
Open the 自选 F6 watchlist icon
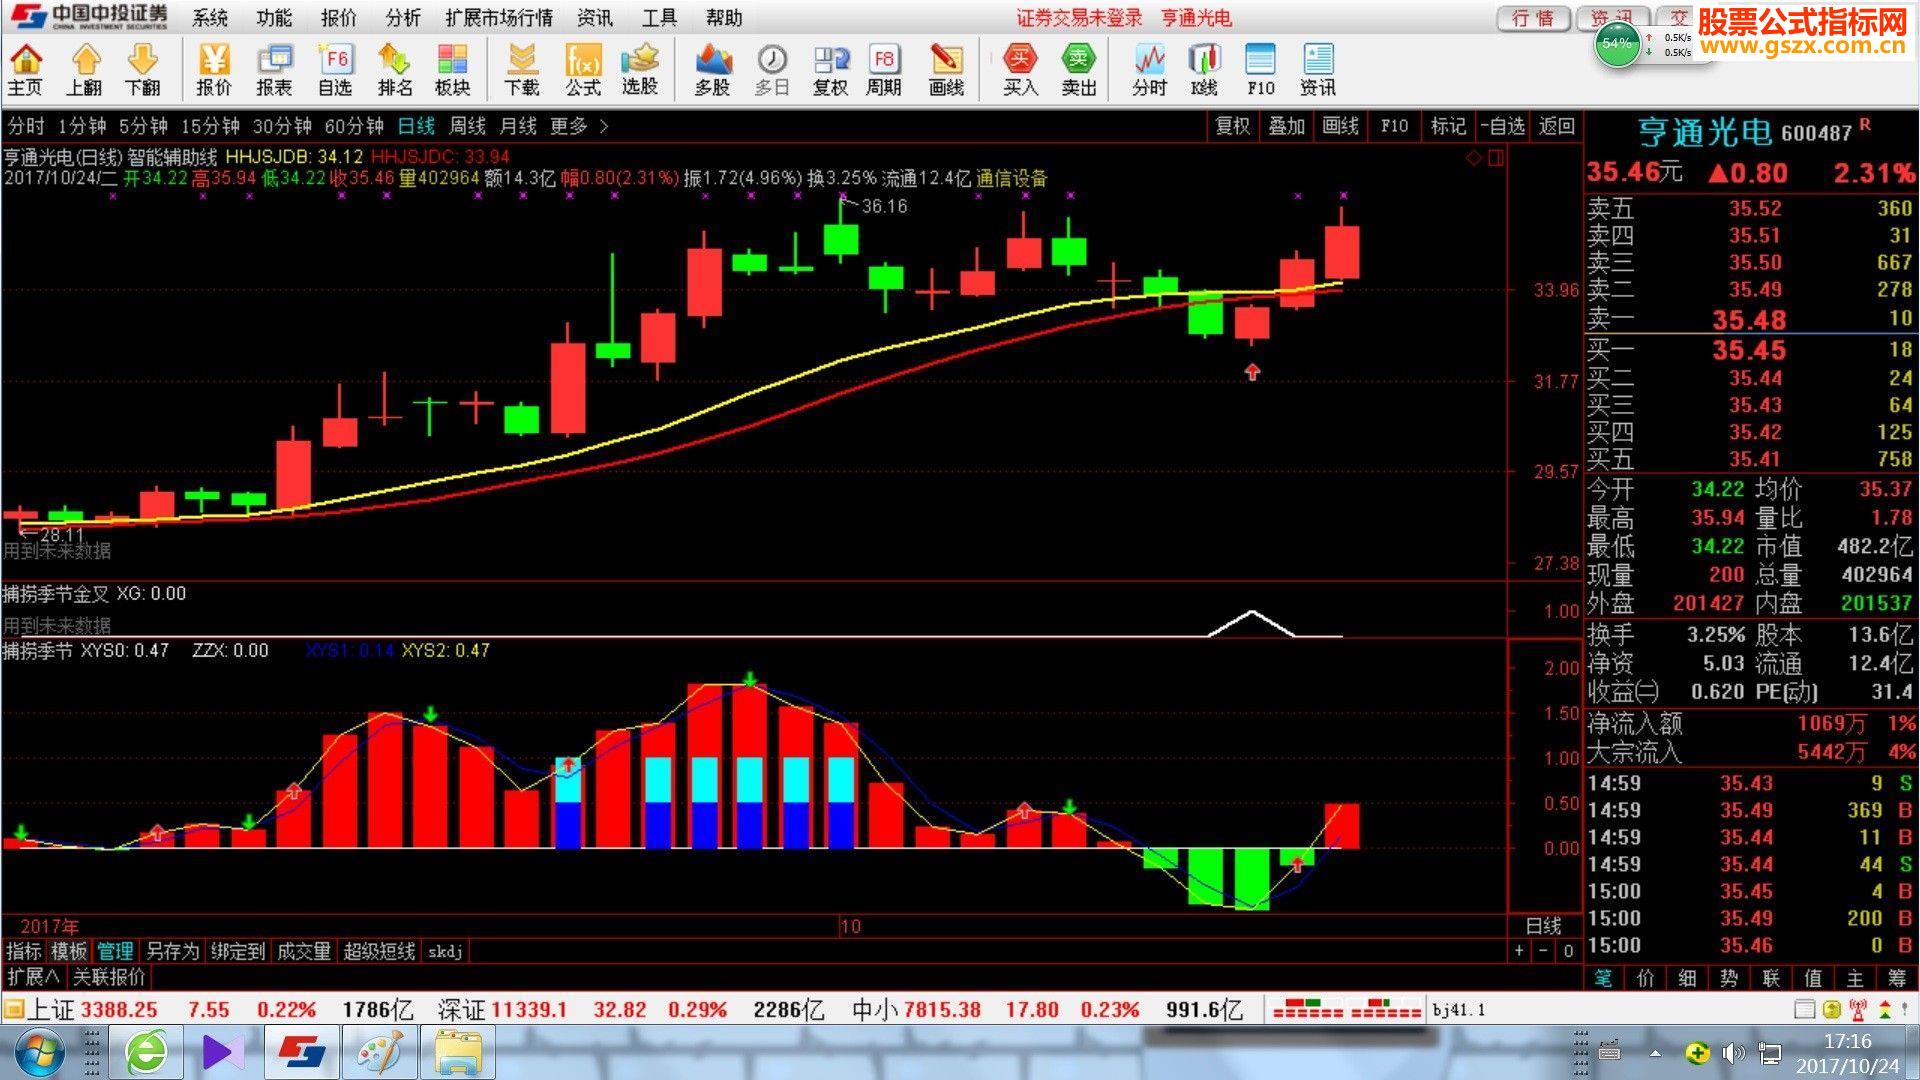335,70
